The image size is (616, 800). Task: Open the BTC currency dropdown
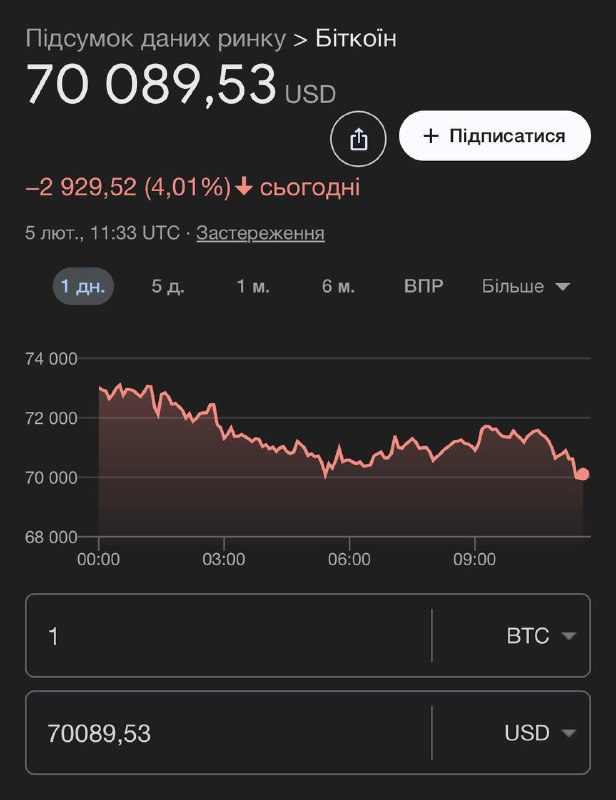tap(541, 636)
